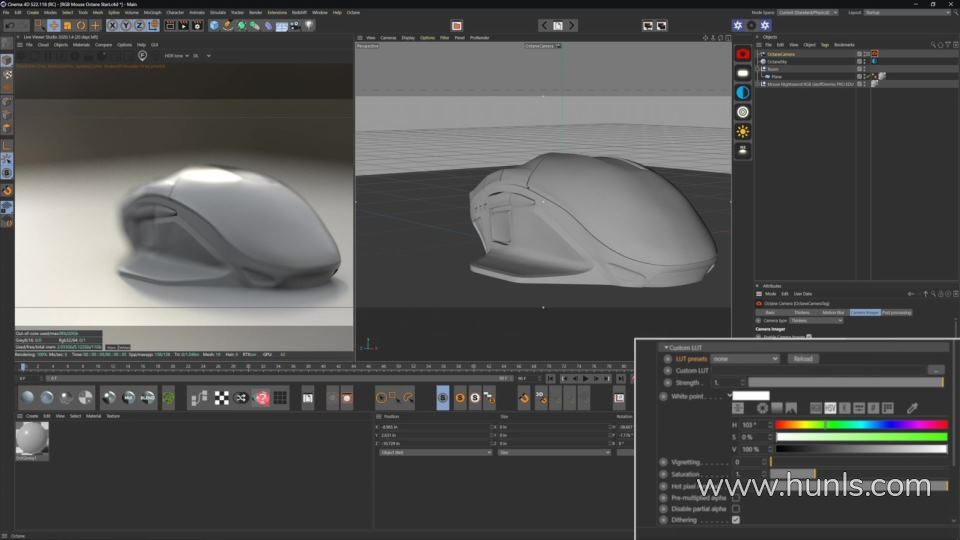Click the HSV color mode icon
Image resolution: width=960 pixels, height=540 pixels.
[830, 408]
